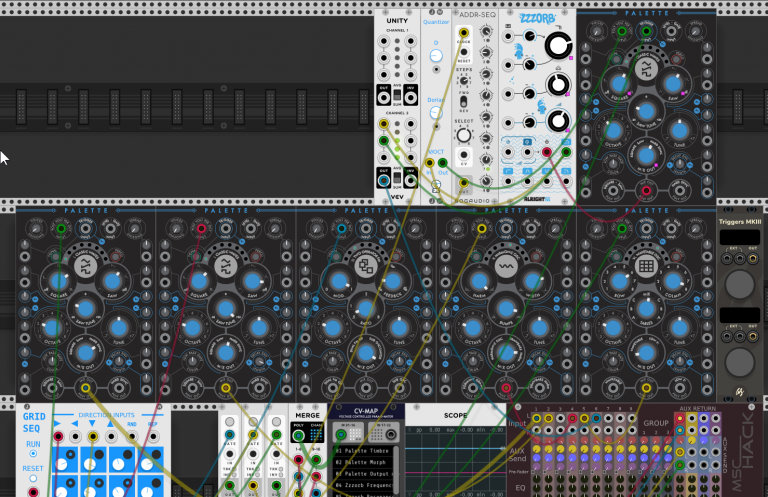Viewport: 768px width, 497px height.
Task: Click the ADDR-SEQ SELECT knob
Action: 463,135
